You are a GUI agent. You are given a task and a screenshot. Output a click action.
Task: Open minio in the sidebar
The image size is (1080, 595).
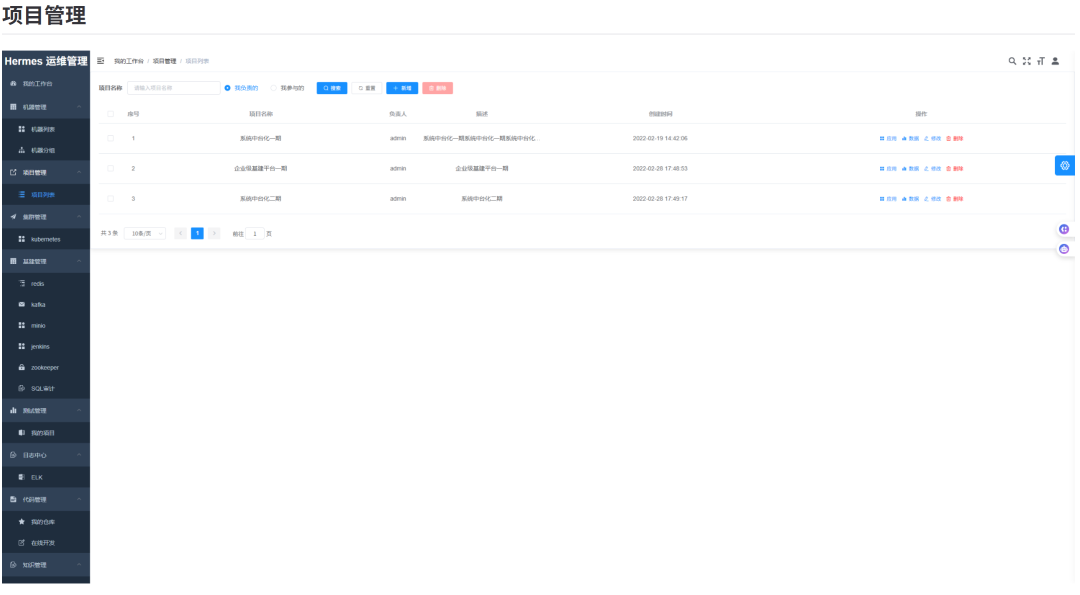[45, 326]
